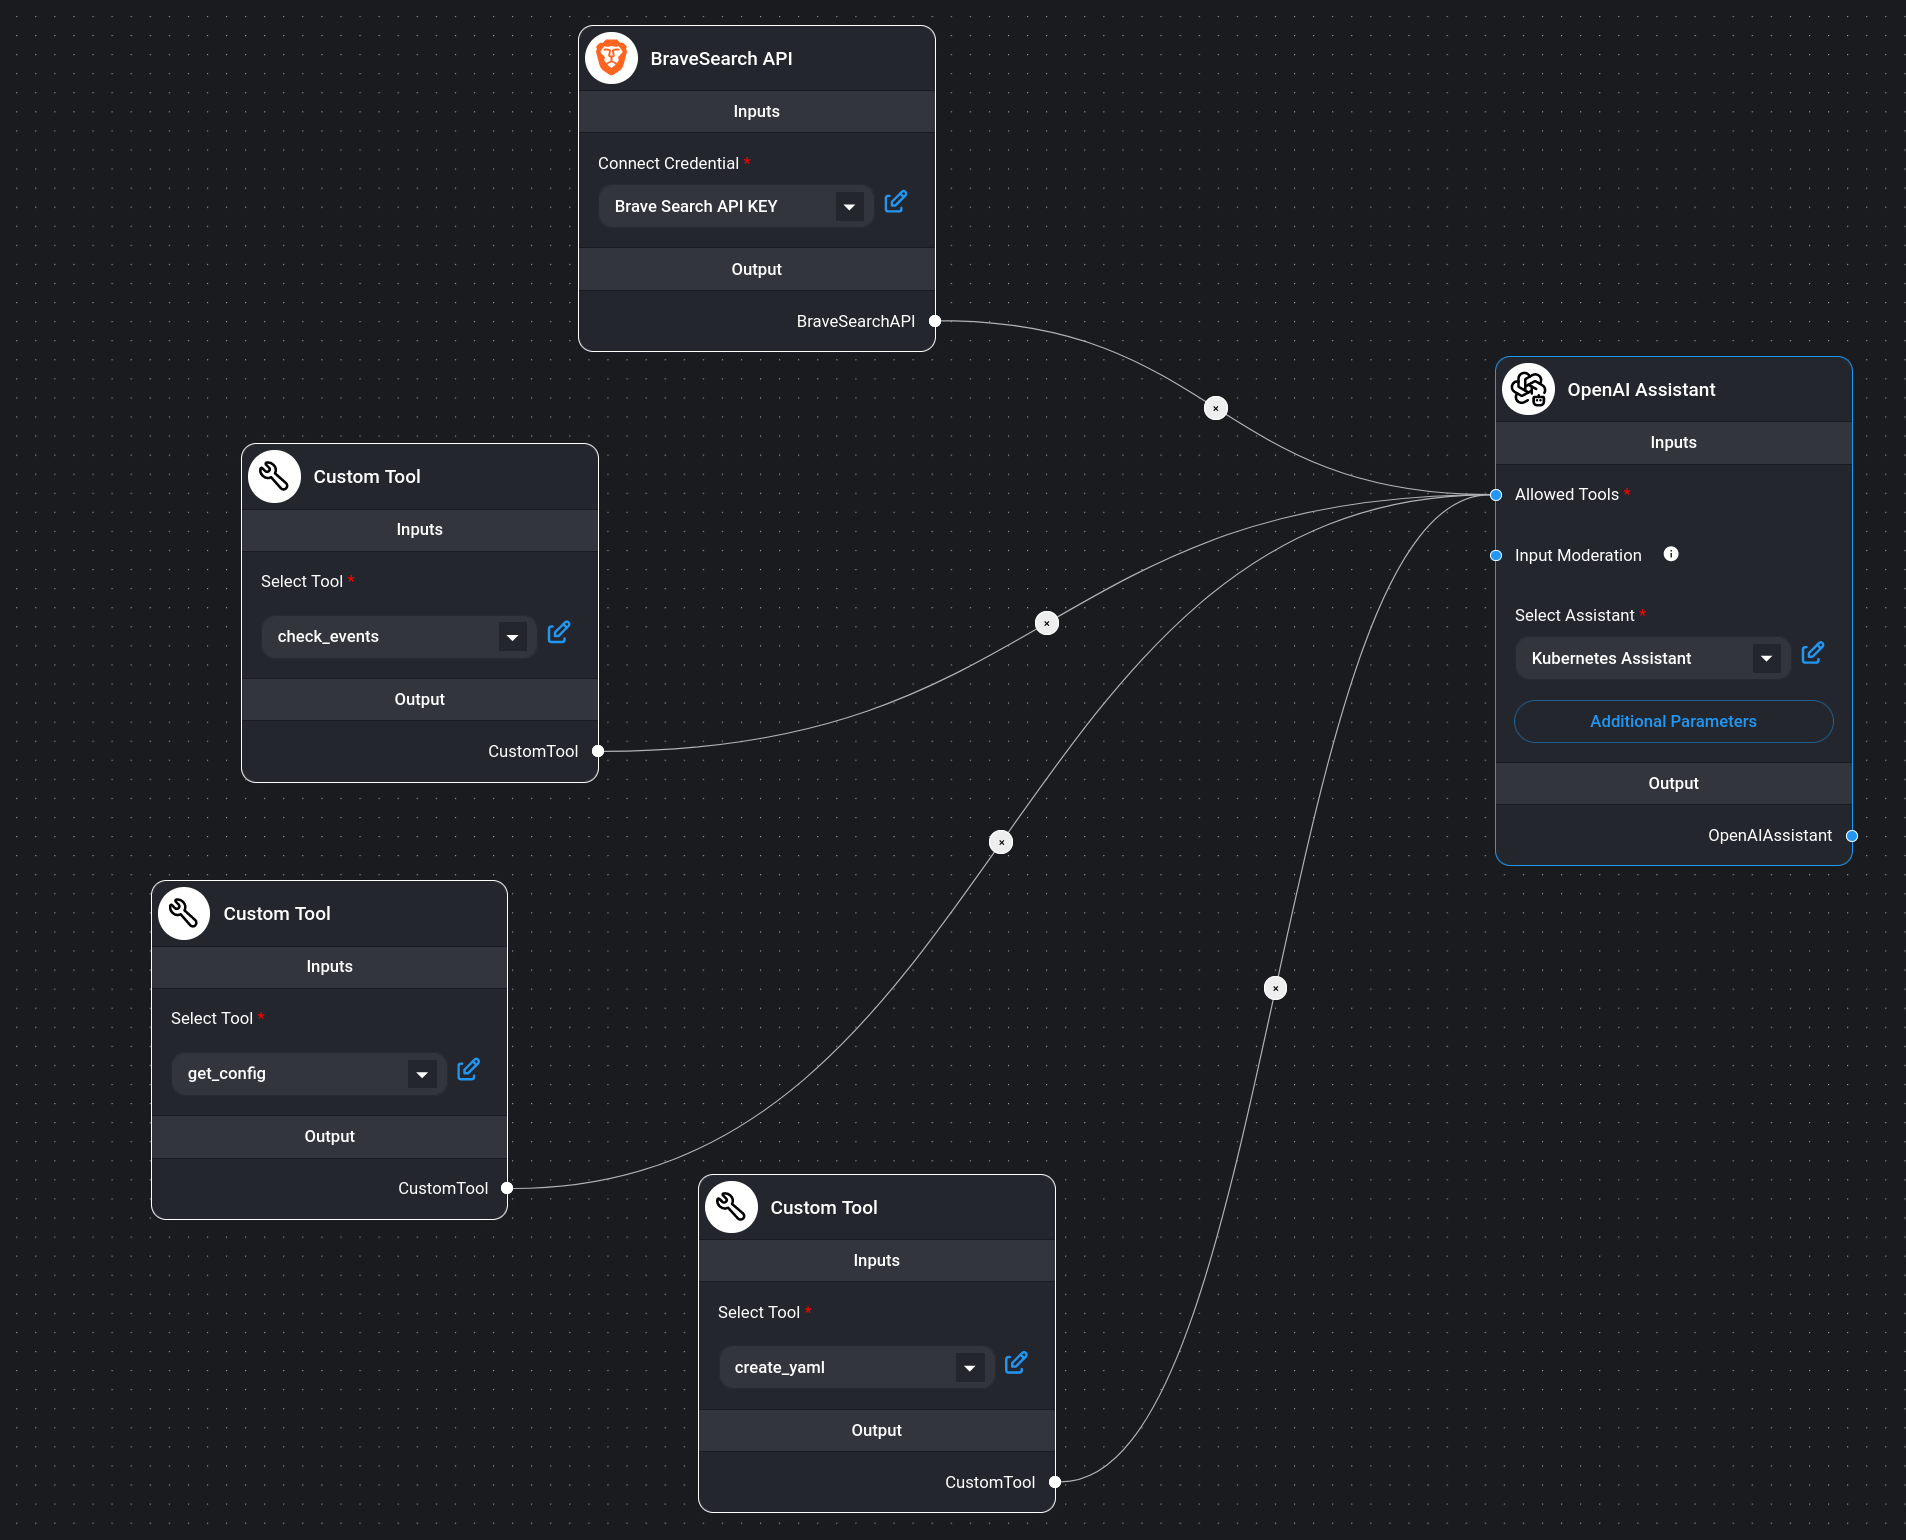Expand the get_config tool dropdown
The image size is (1906, 1540).
click(422, 1074)
